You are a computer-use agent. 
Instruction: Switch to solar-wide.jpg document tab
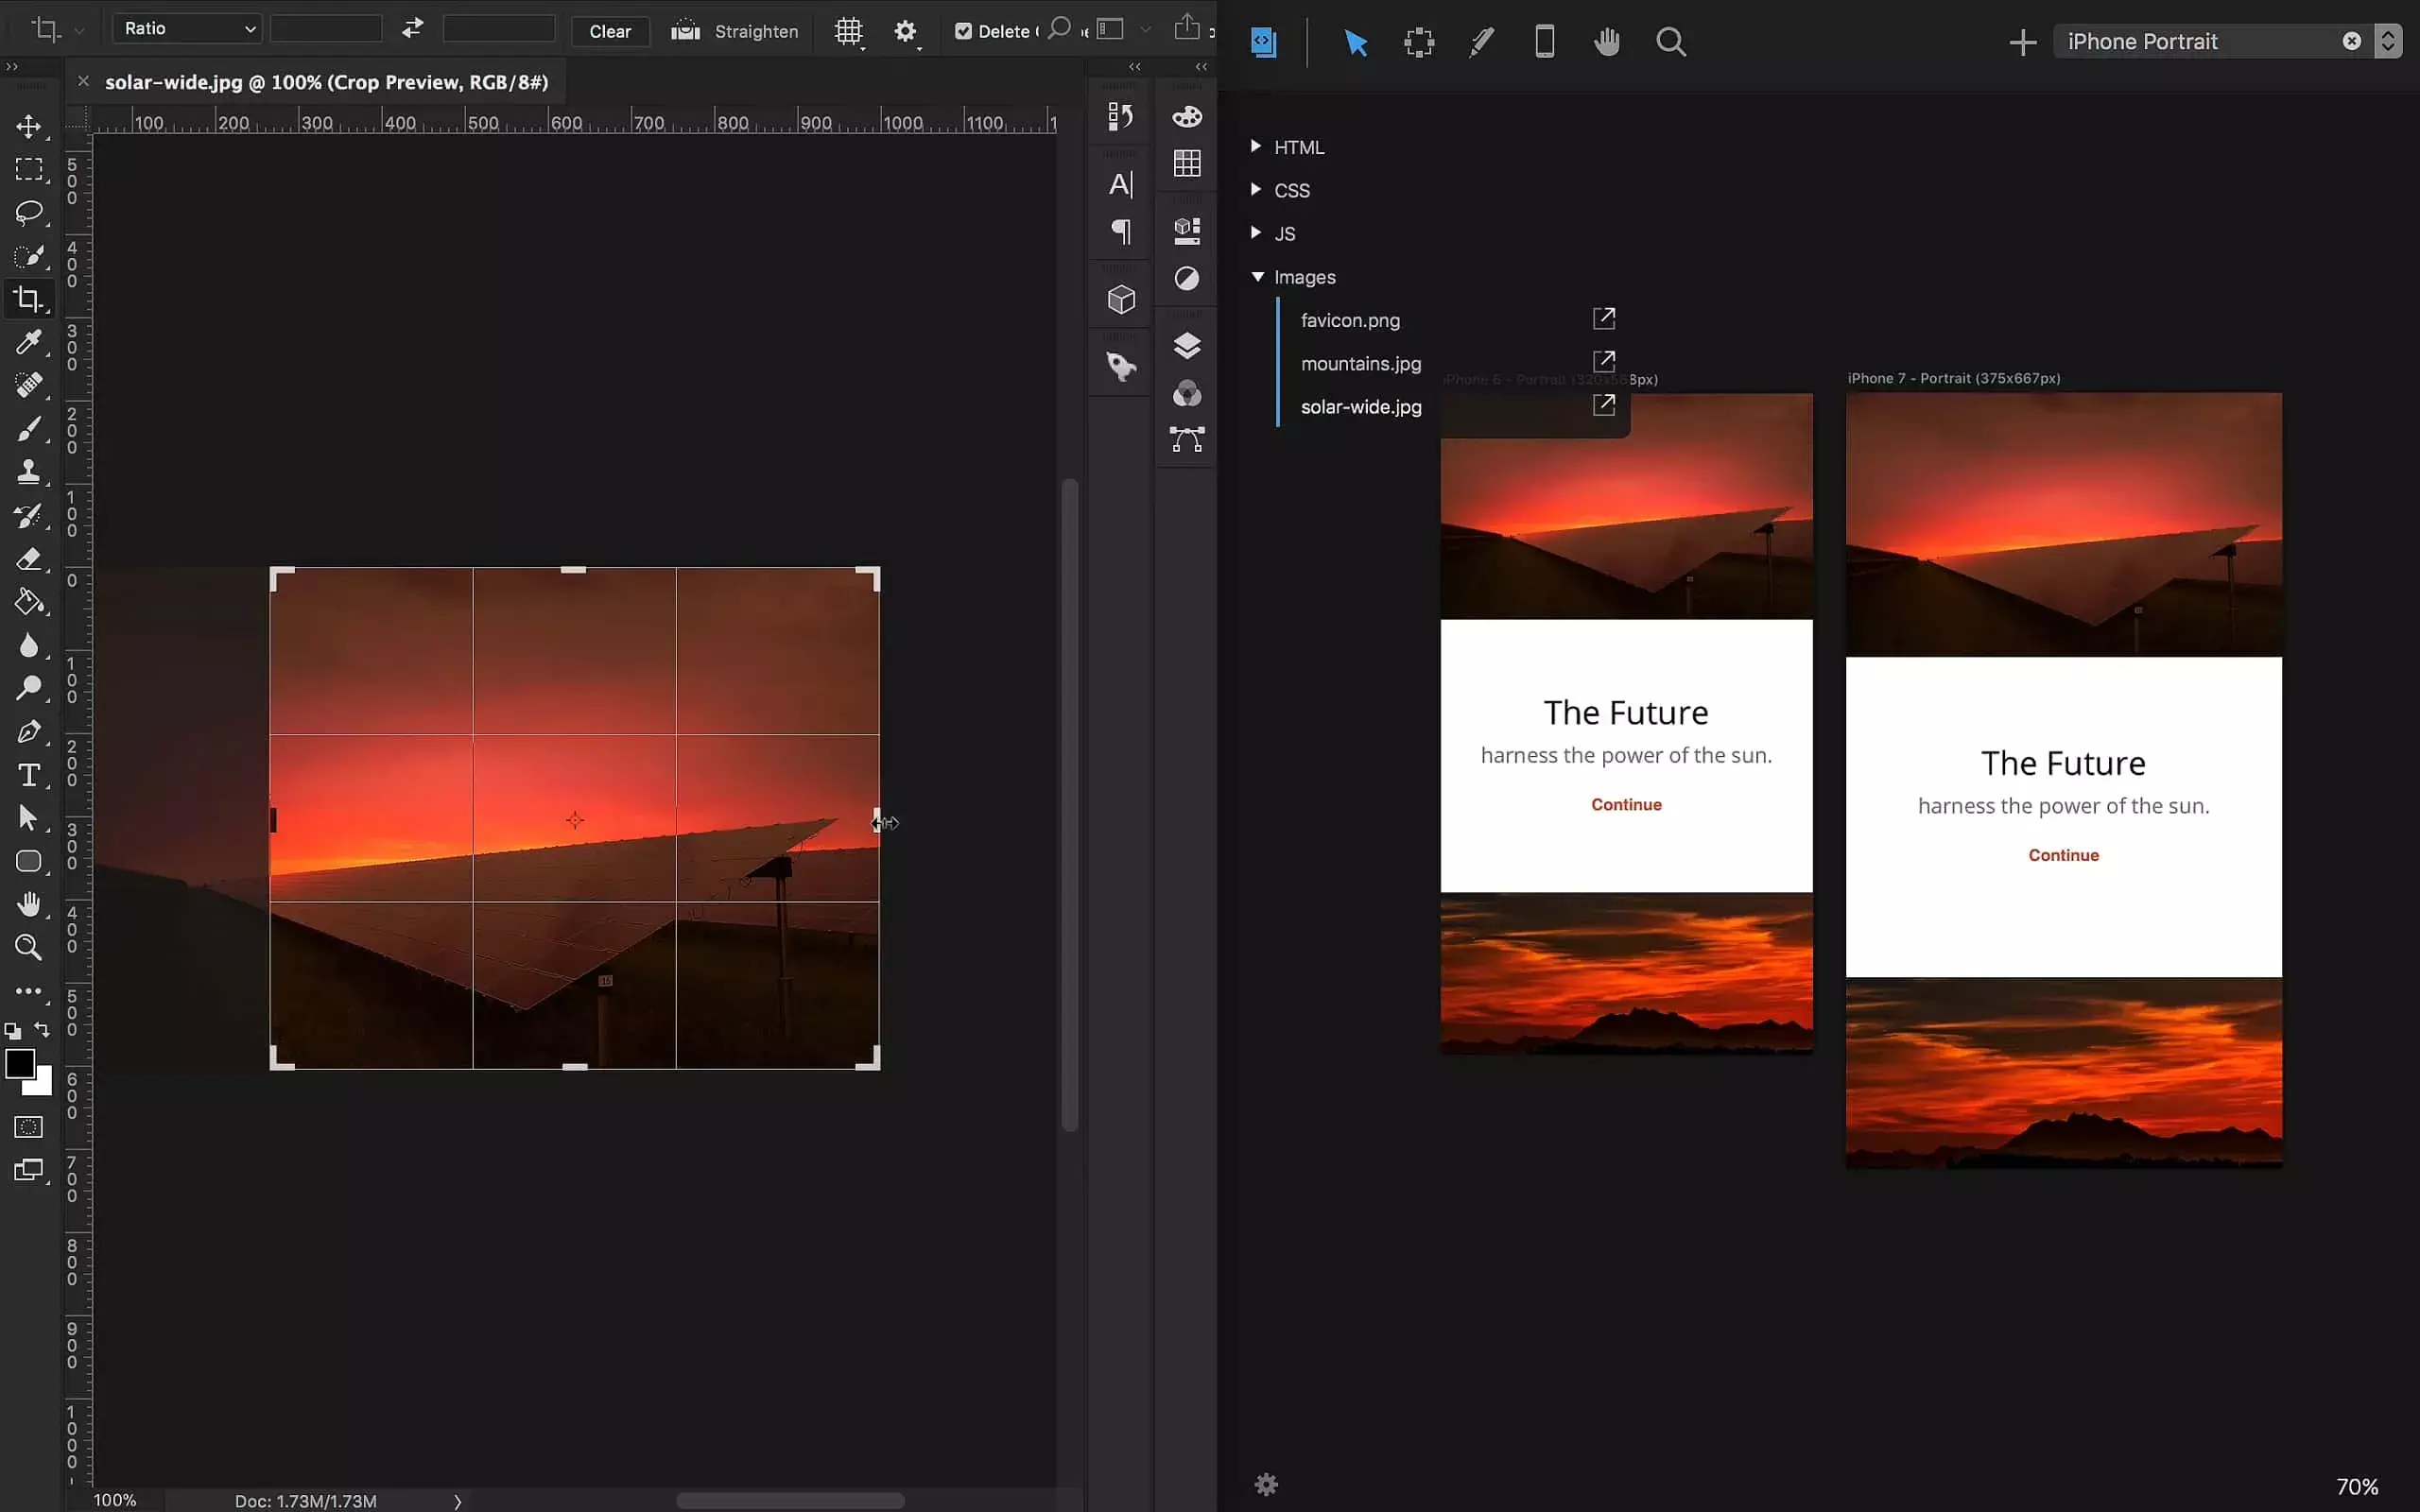pyautogui.click(x=326, y=82)
